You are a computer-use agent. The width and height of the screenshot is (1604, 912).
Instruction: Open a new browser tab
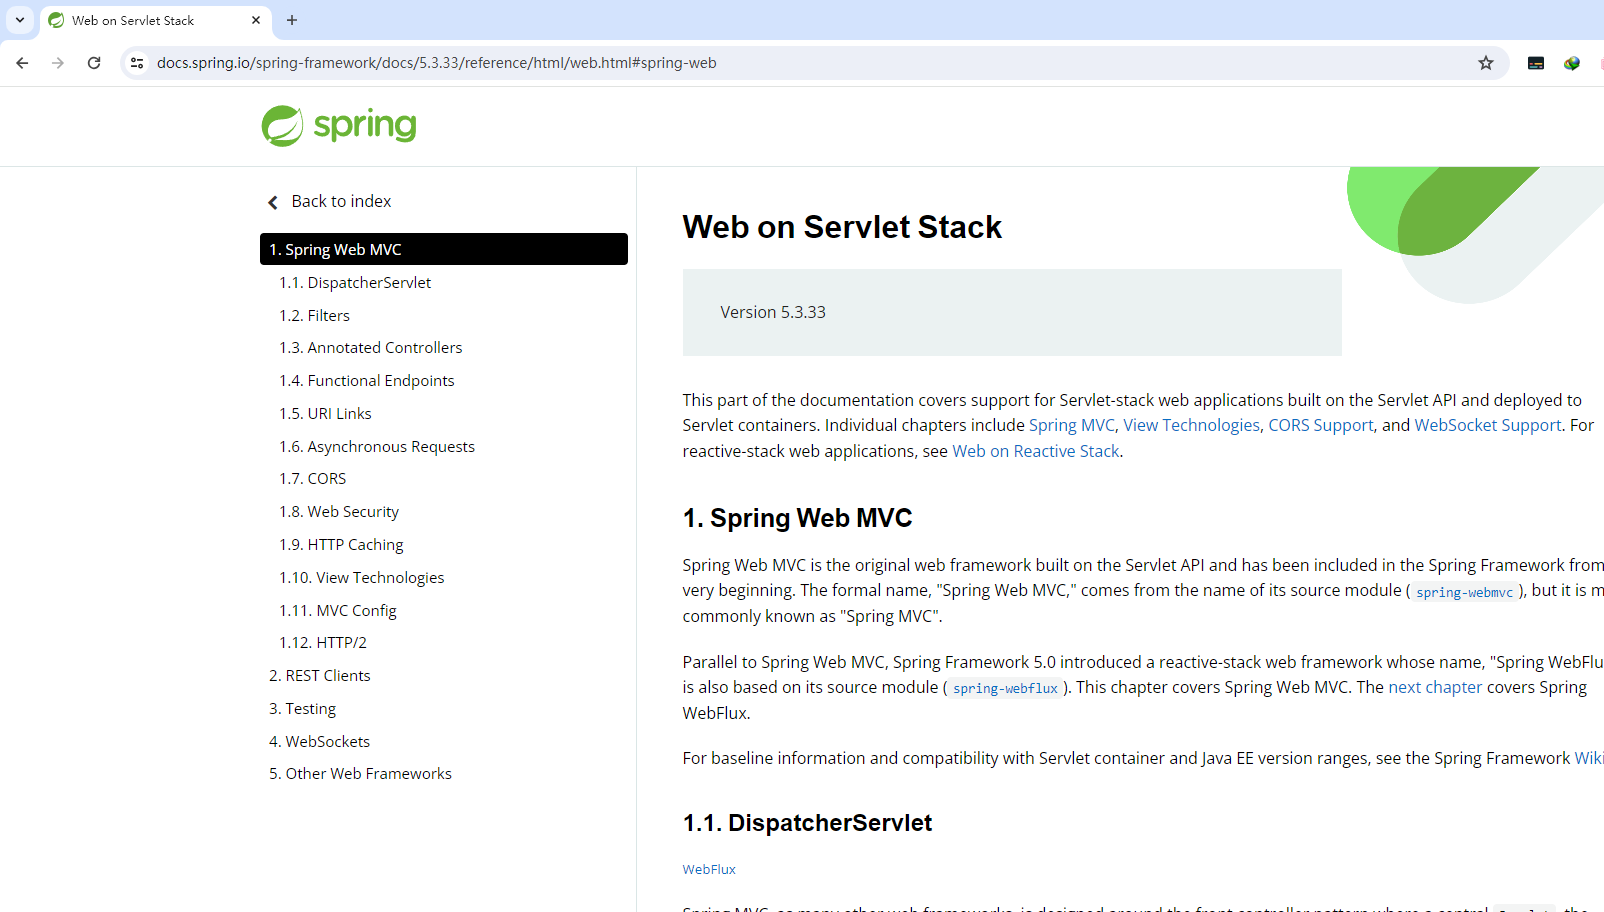pyautogui.click(x=292, y=20)
